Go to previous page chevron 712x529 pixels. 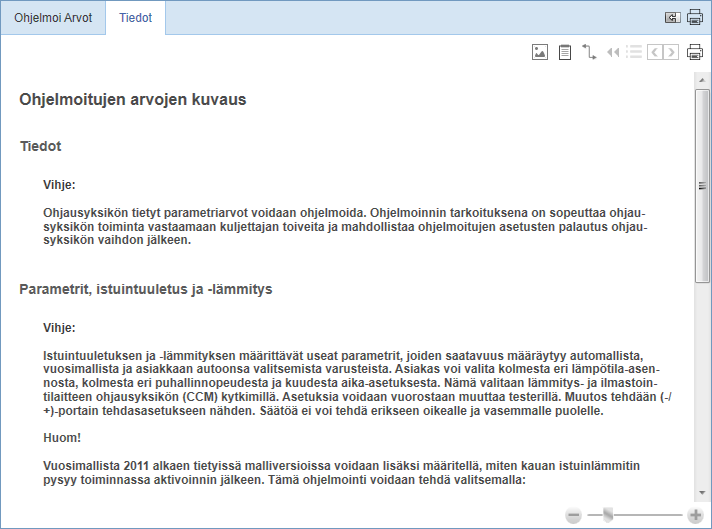tap(654, 52)
